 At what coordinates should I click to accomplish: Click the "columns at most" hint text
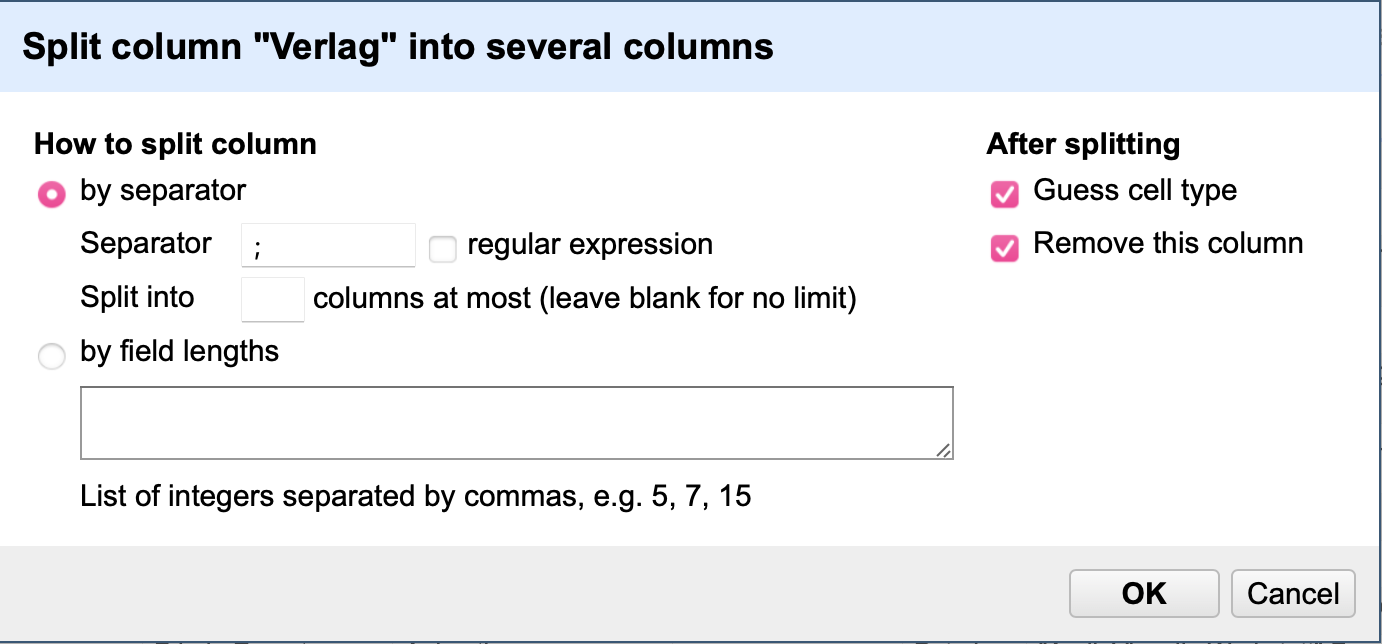(x=584, y=299)
